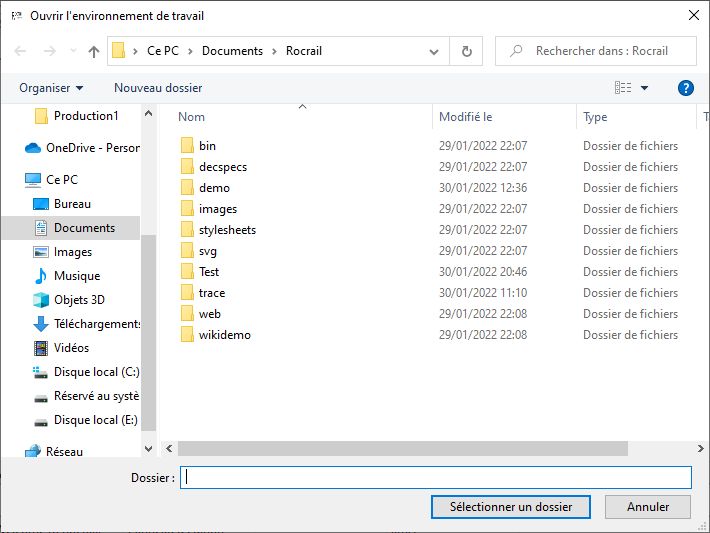Select the wikidemo folder icon
Screen dimensions: 710x533
[187, 335]
